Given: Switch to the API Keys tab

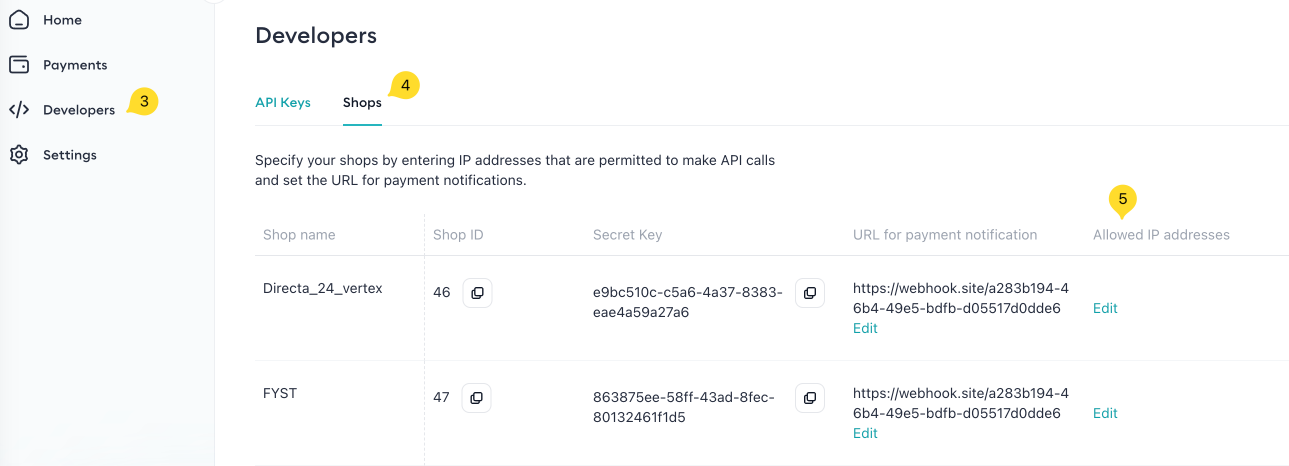Looking at the screenshot, I should (283, 103).
